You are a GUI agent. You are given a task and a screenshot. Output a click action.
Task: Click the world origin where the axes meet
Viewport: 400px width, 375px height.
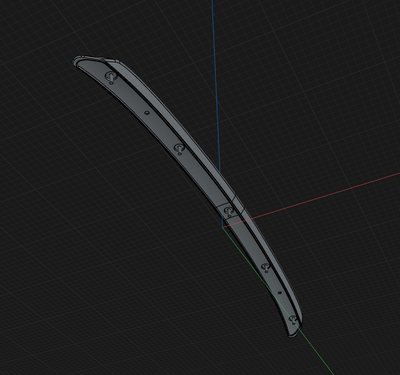point(222,228)
